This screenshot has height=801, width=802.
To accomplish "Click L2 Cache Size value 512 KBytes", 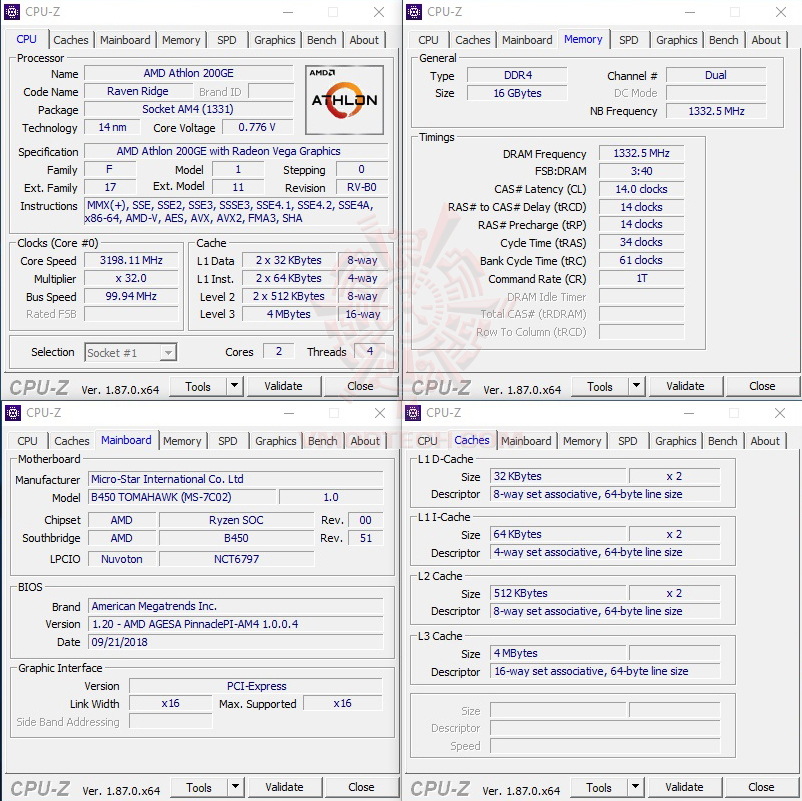I will [558, 593].
